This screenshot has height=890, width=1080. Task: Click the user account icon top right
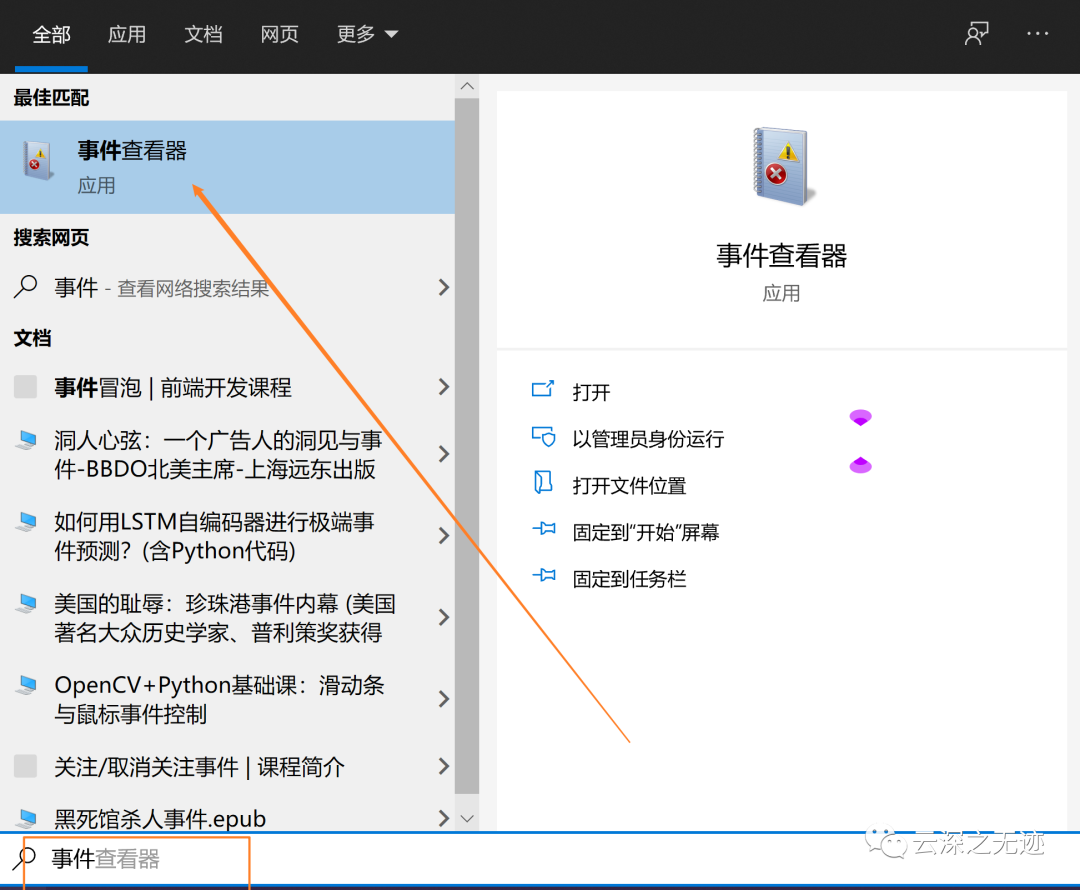tap(976, 33)
